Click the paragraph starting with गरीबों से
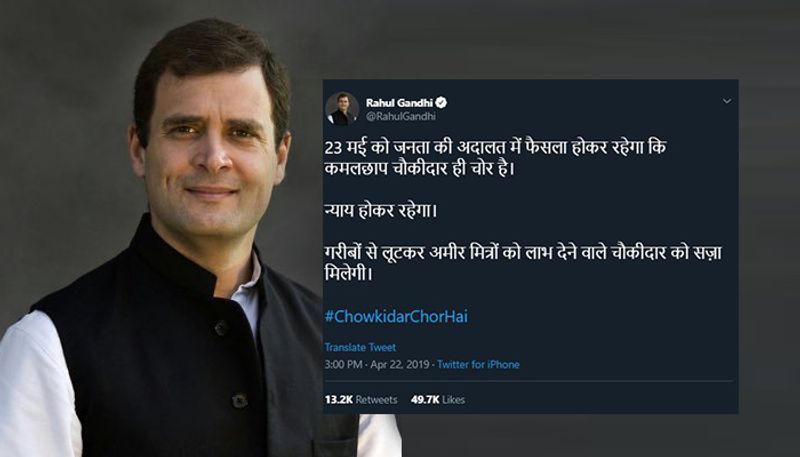The image size is (800, 457). coord(523,263)
